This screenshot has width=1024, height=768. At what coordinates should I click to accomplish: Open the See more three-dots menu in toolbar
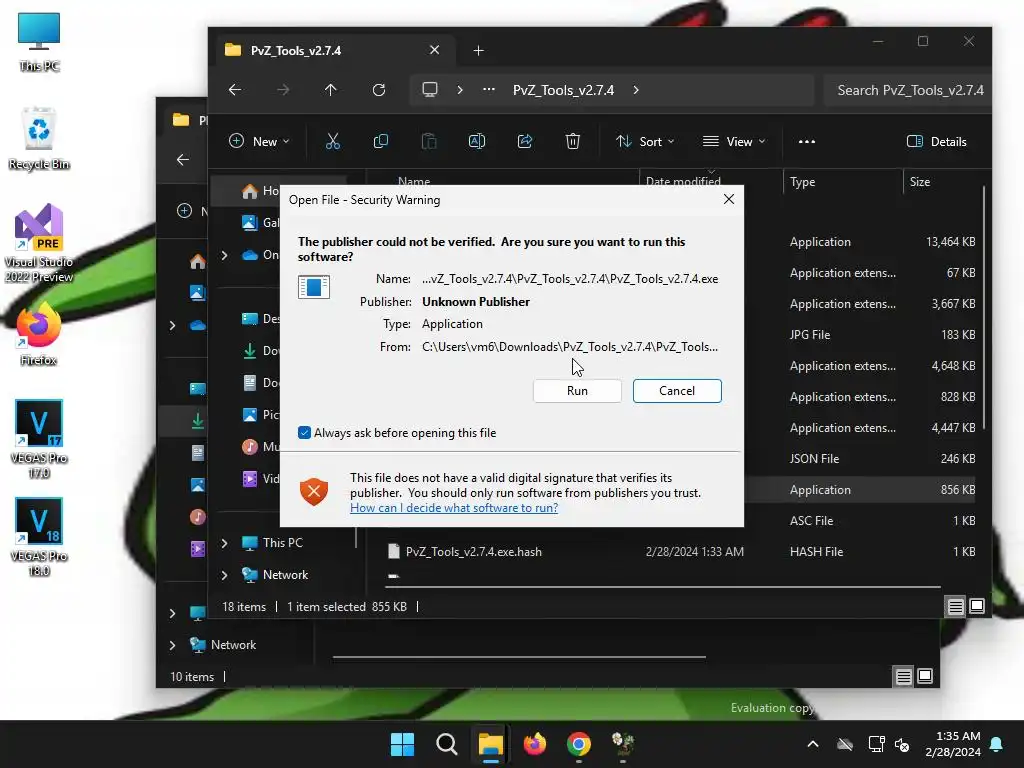(x=807, y=141)
